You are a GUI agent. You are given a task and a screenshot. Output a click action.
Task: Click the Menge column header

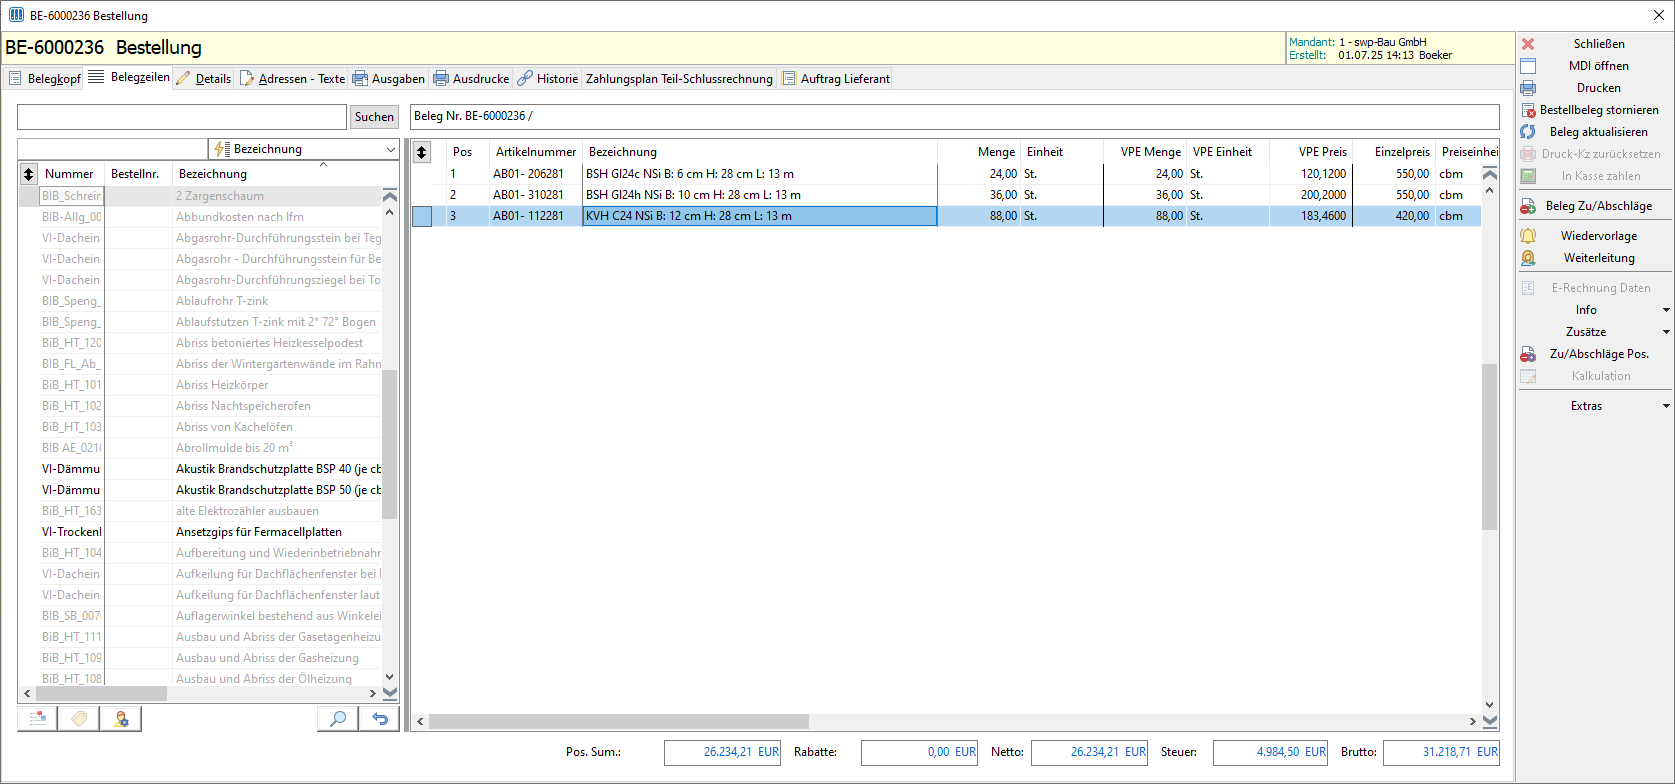coord(978,152)
